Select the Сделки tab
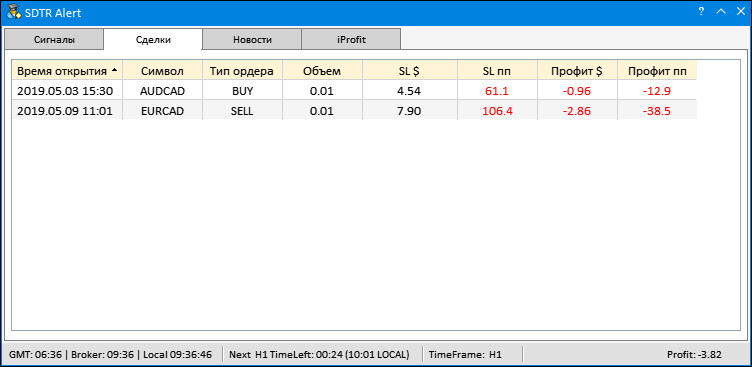This screenshot has height=367, width=752. pyautogui.click(x=153, y=39)
